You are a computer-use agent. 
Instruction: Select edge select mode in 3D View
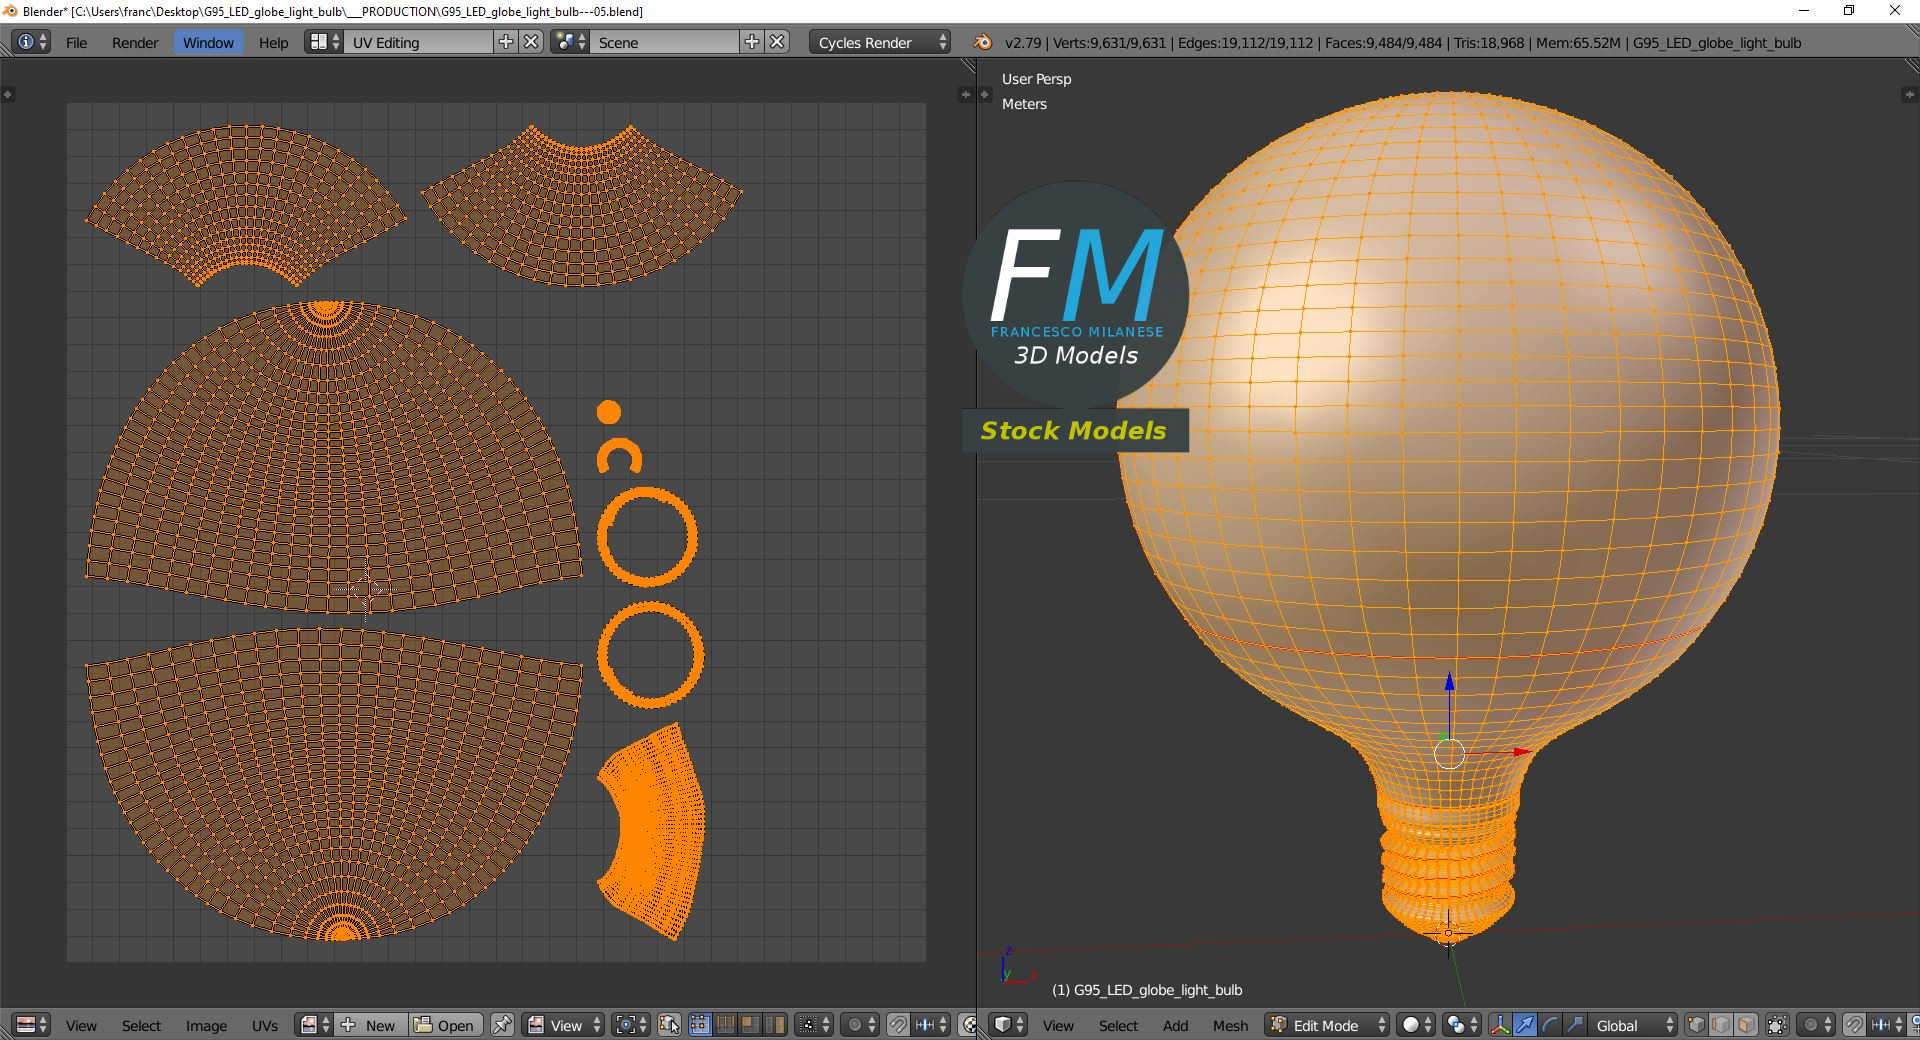1721,1025
